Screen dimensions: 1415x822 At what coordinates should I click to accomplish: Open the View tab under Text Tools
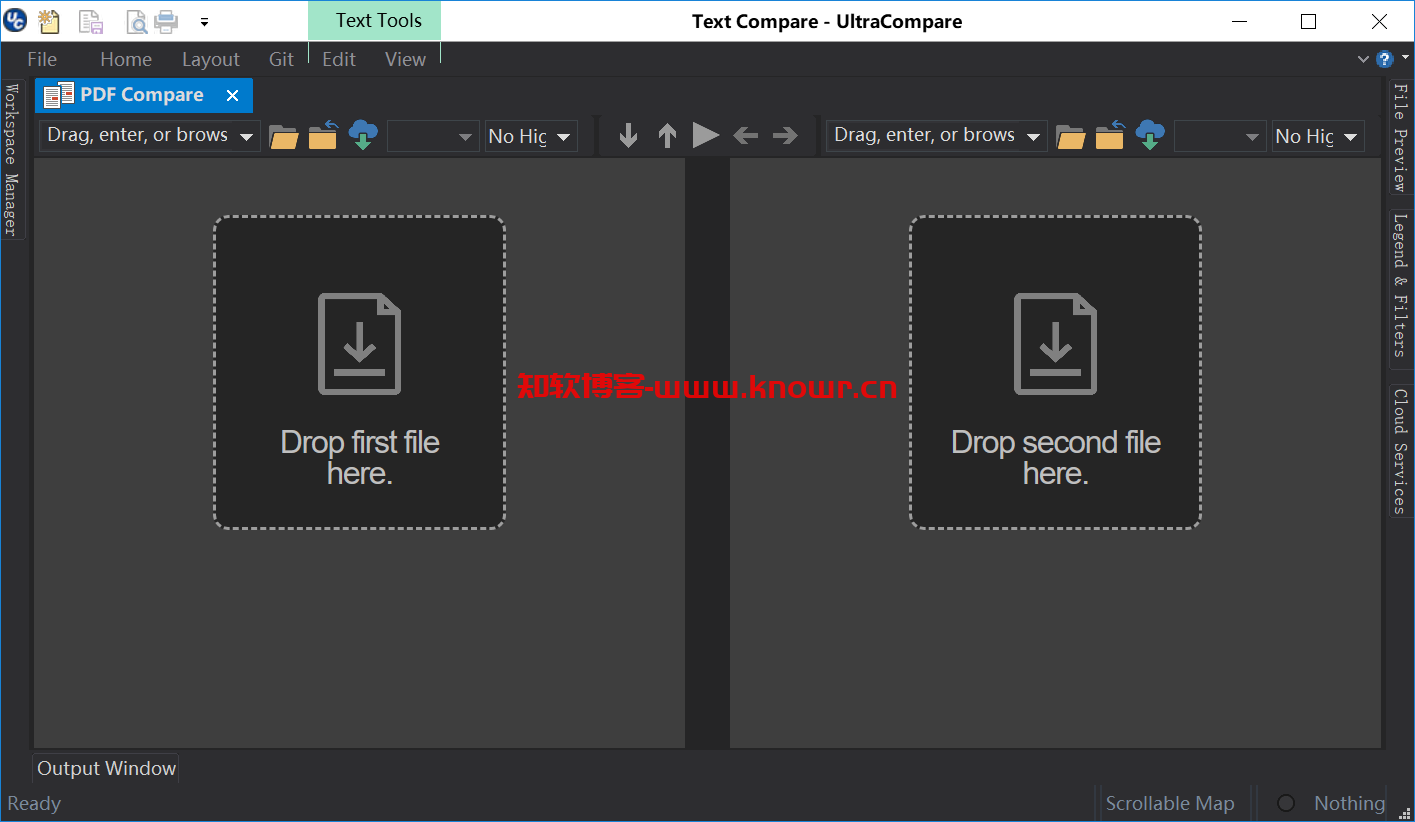(405, 59)
